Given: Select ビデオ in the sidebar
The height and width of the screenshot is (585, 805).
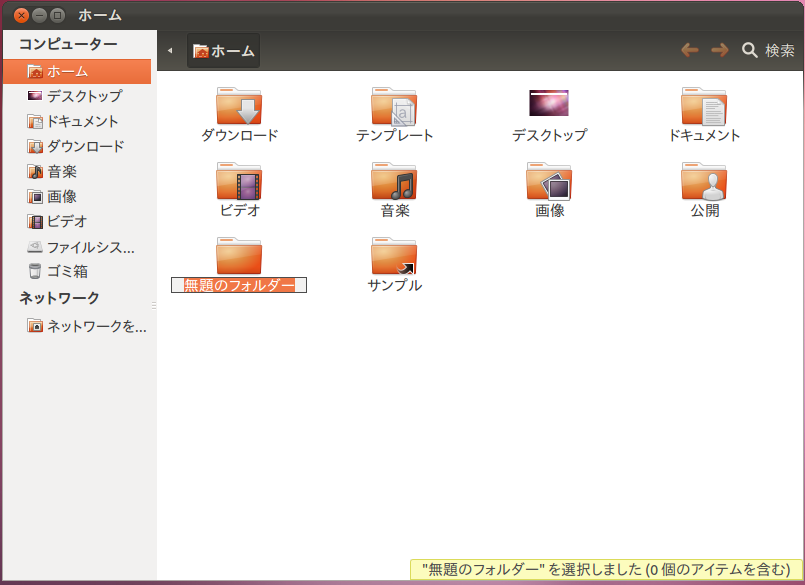Looking at the screenshot, I should point(77,221).
